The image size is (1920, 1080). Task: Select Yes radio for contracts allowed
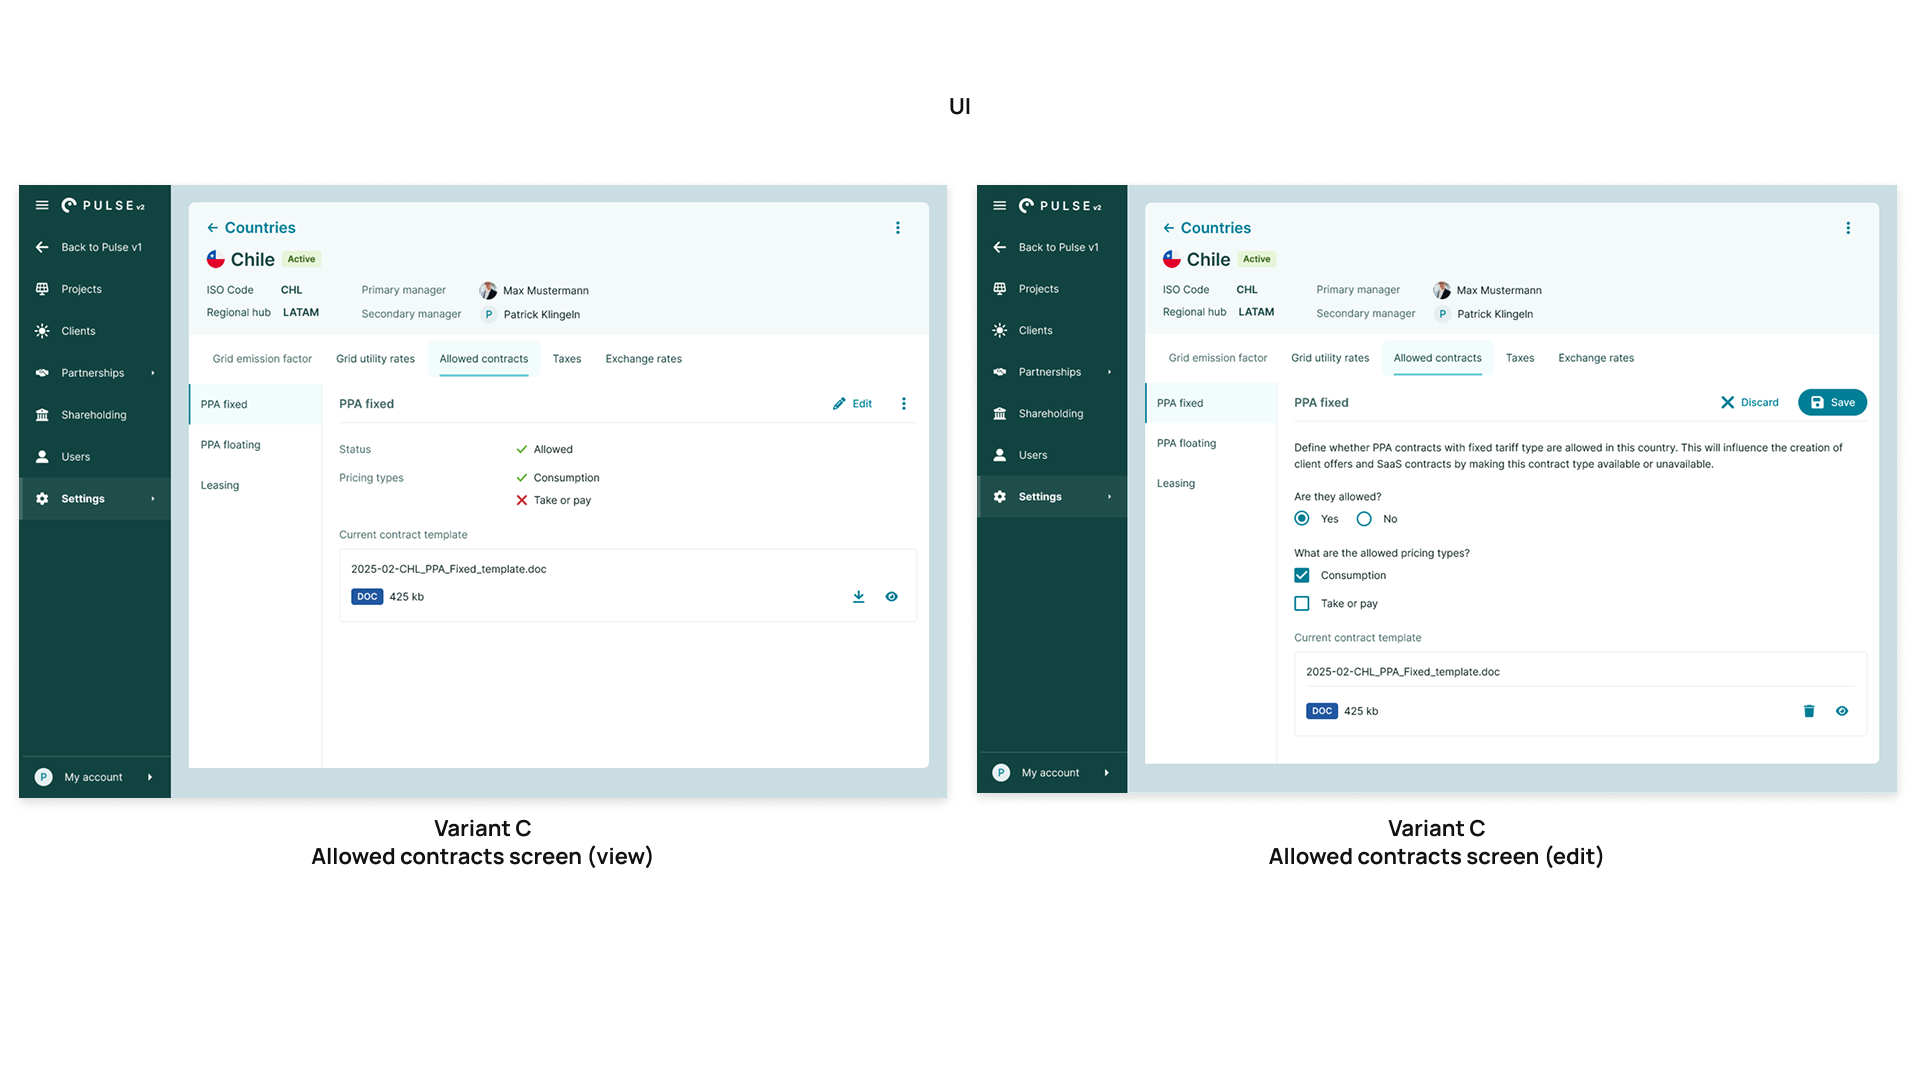(x=1302, y=518)
